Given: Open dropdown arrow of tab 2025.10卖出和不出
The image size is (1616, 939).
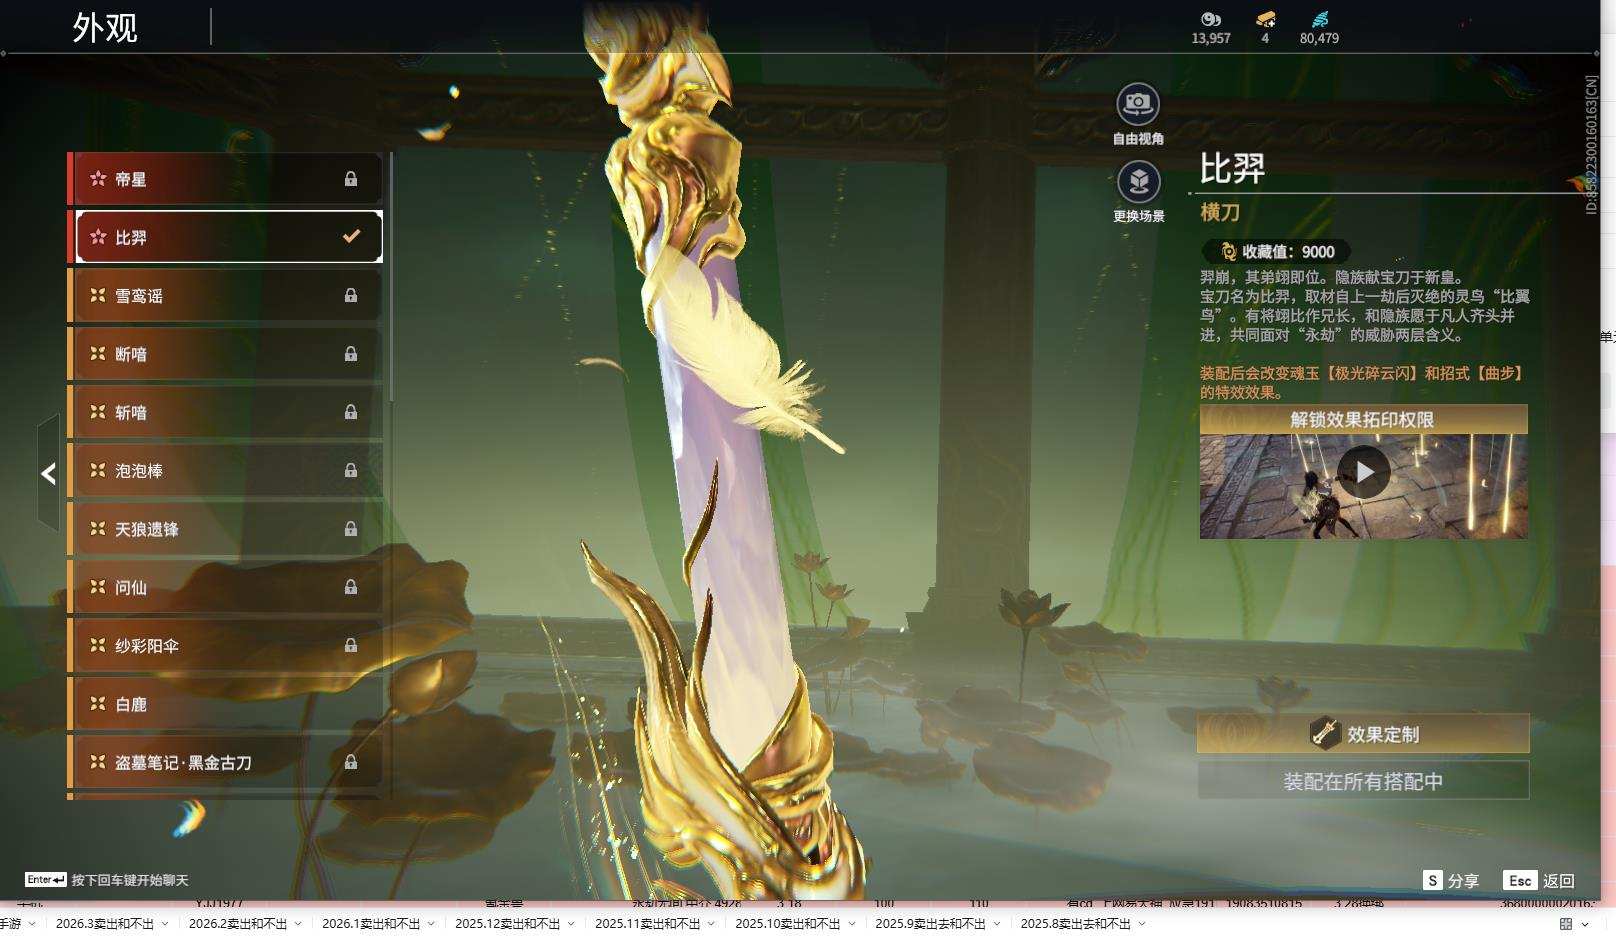Looking at the screenshot, I should point(851,924).
